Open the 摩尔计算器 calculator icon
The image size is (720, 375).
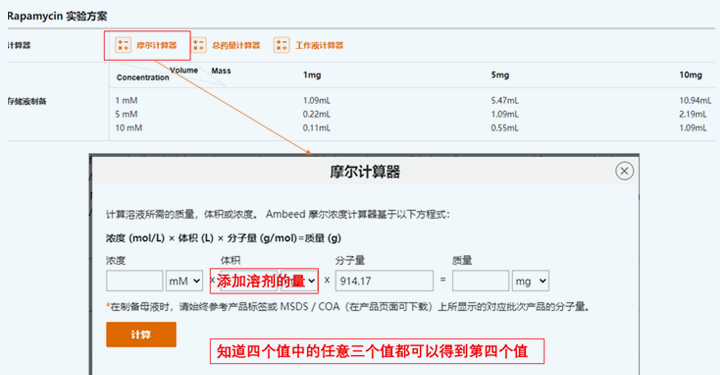coord(123,45)
